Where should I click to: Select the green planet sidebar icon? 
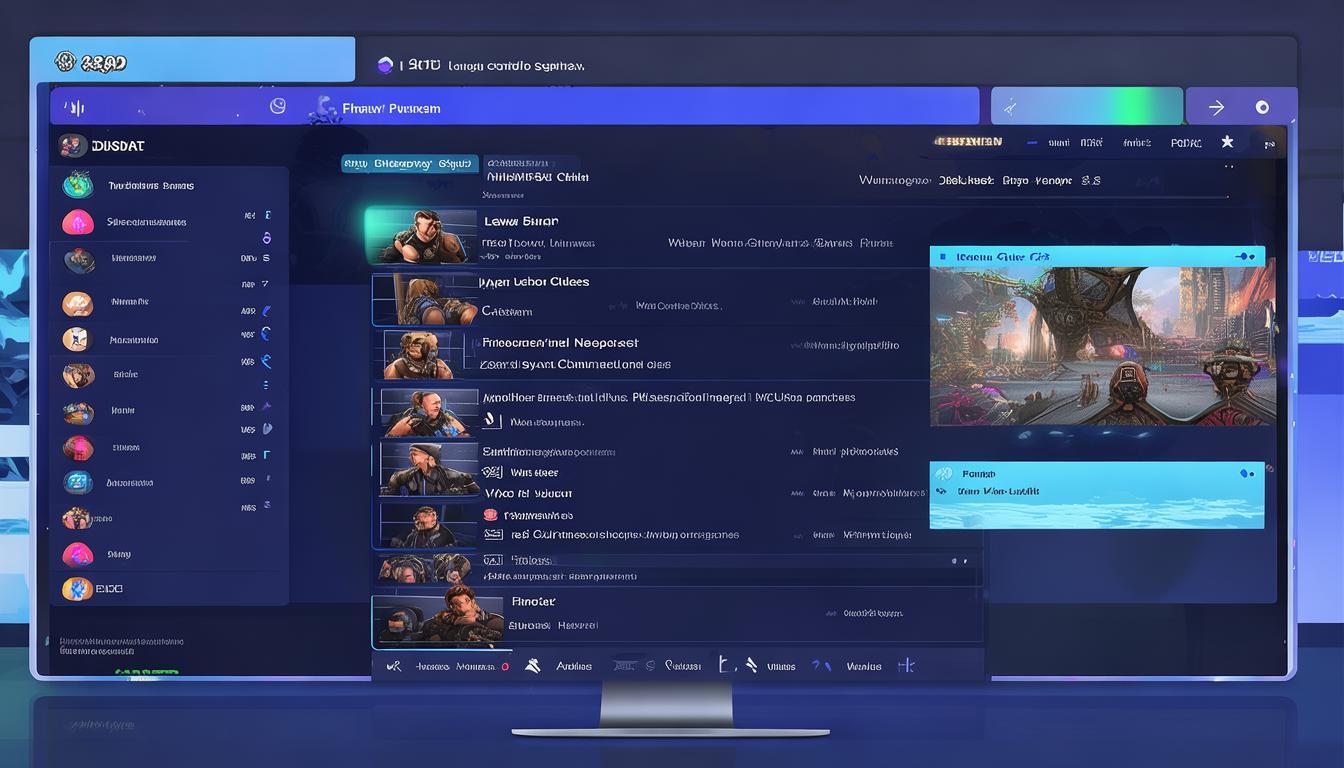[x=78, y=185]
